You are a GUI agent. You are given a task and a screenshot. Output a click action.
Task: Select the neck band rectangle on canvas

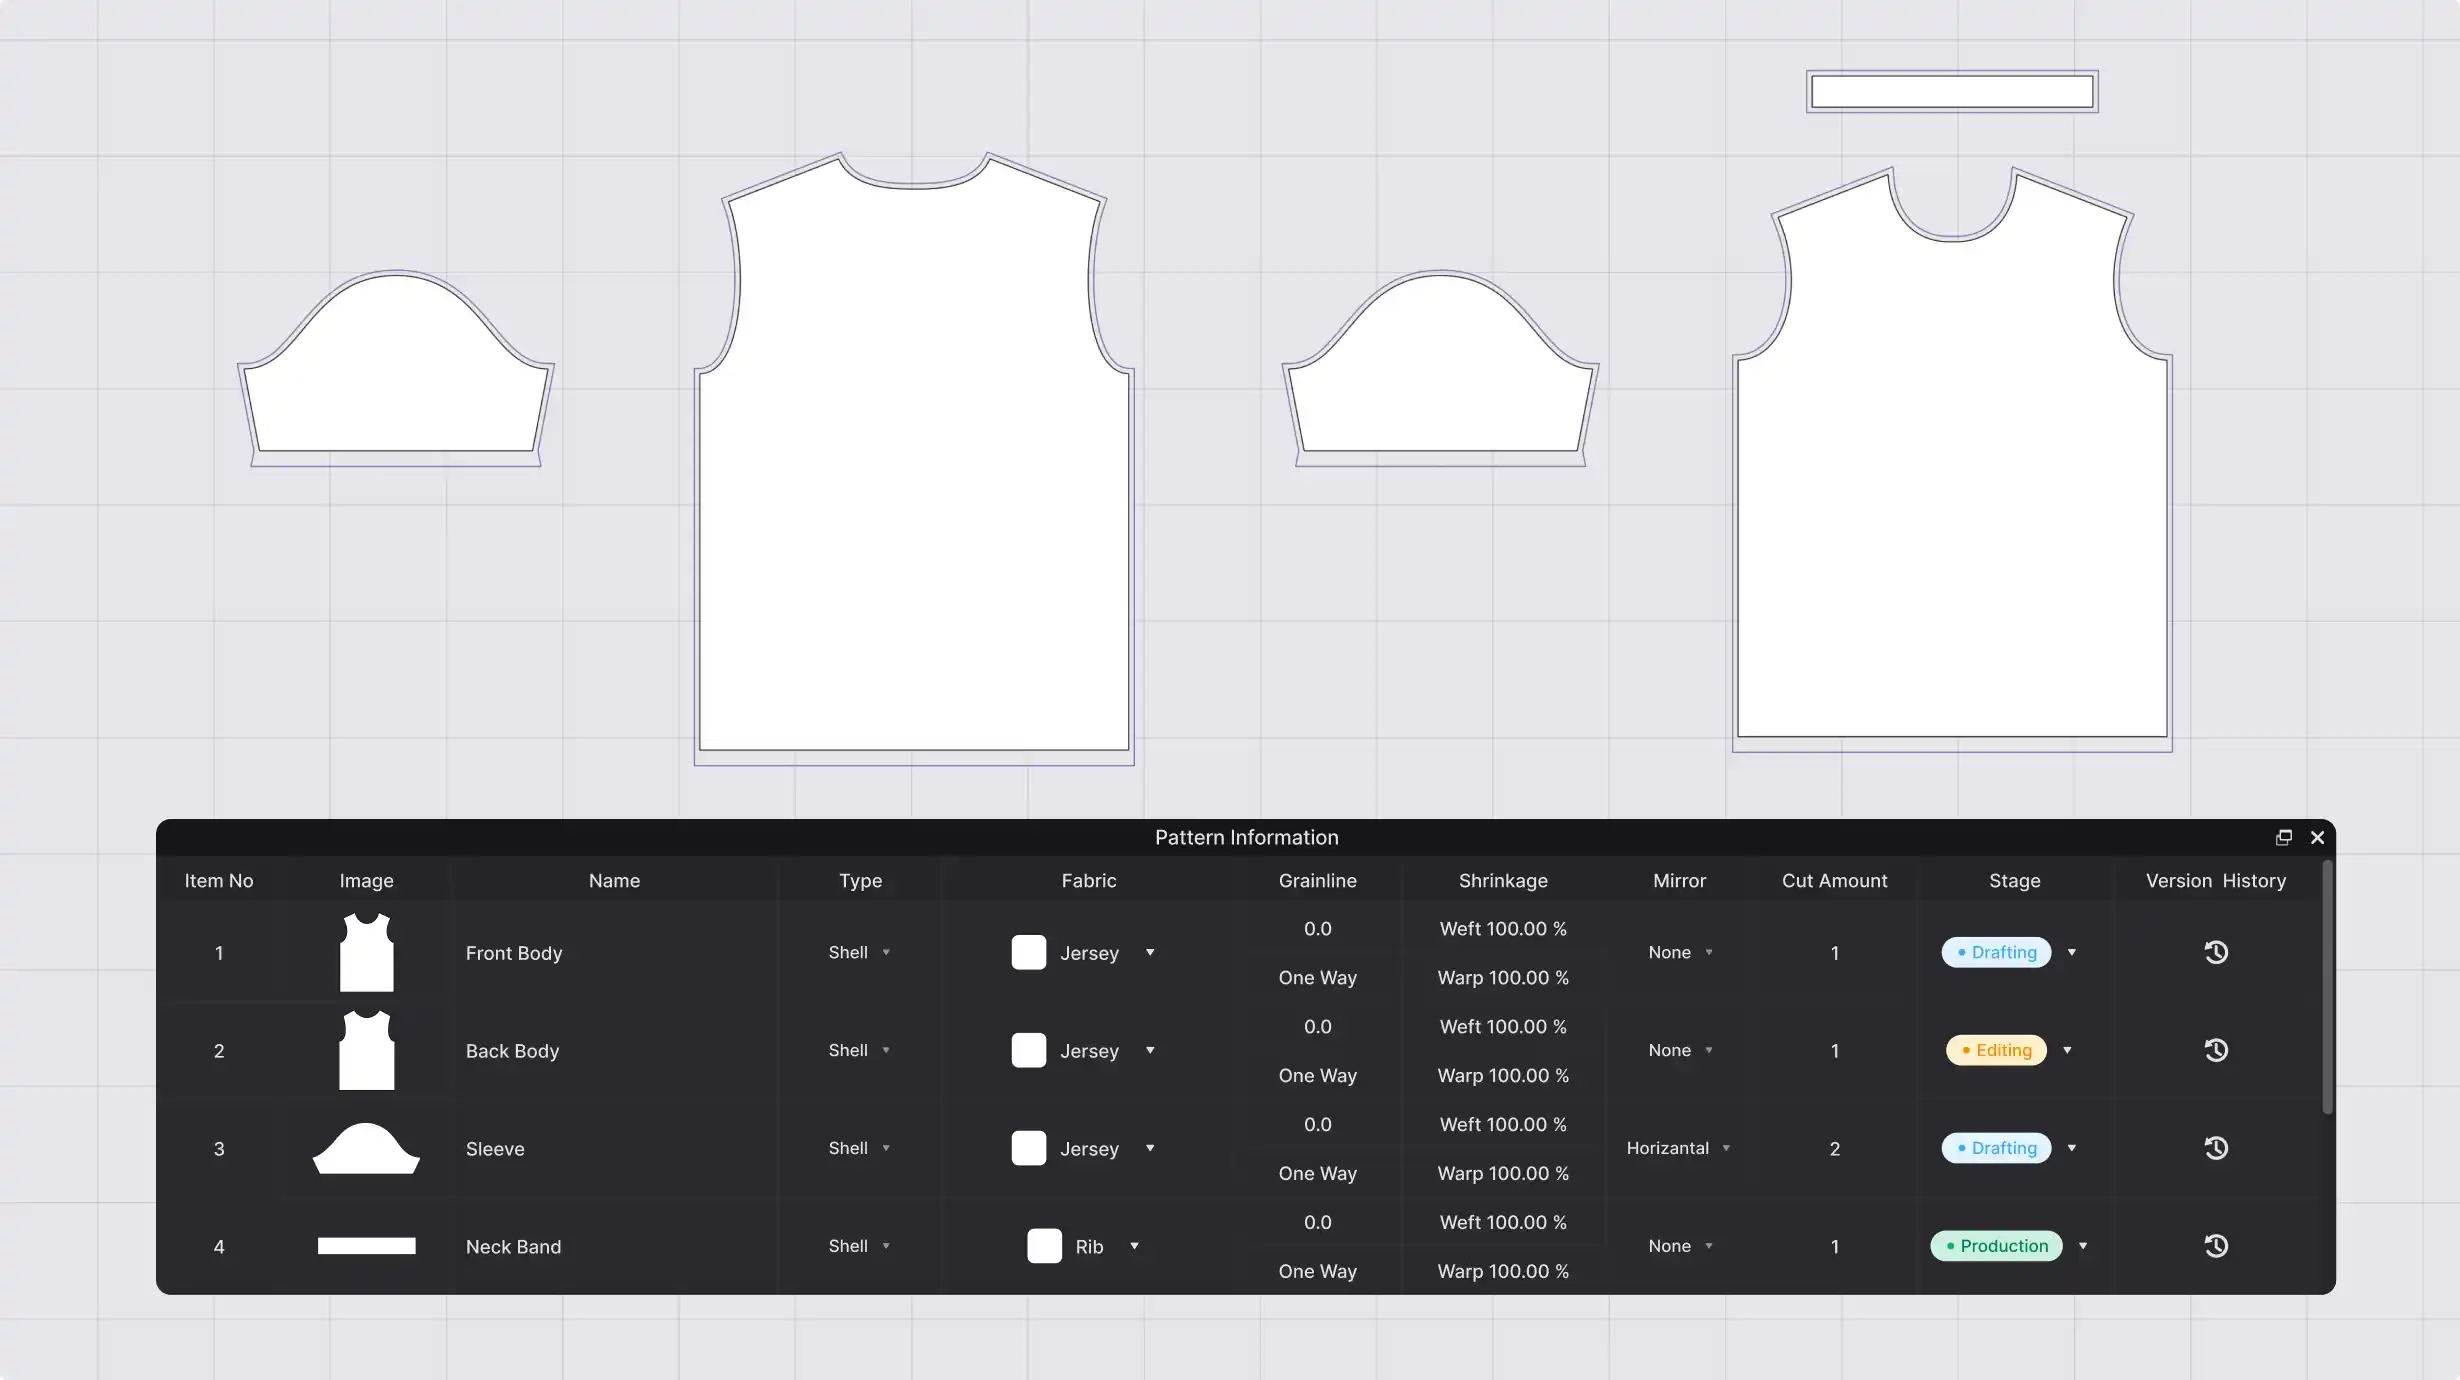tap(1952, 92)
